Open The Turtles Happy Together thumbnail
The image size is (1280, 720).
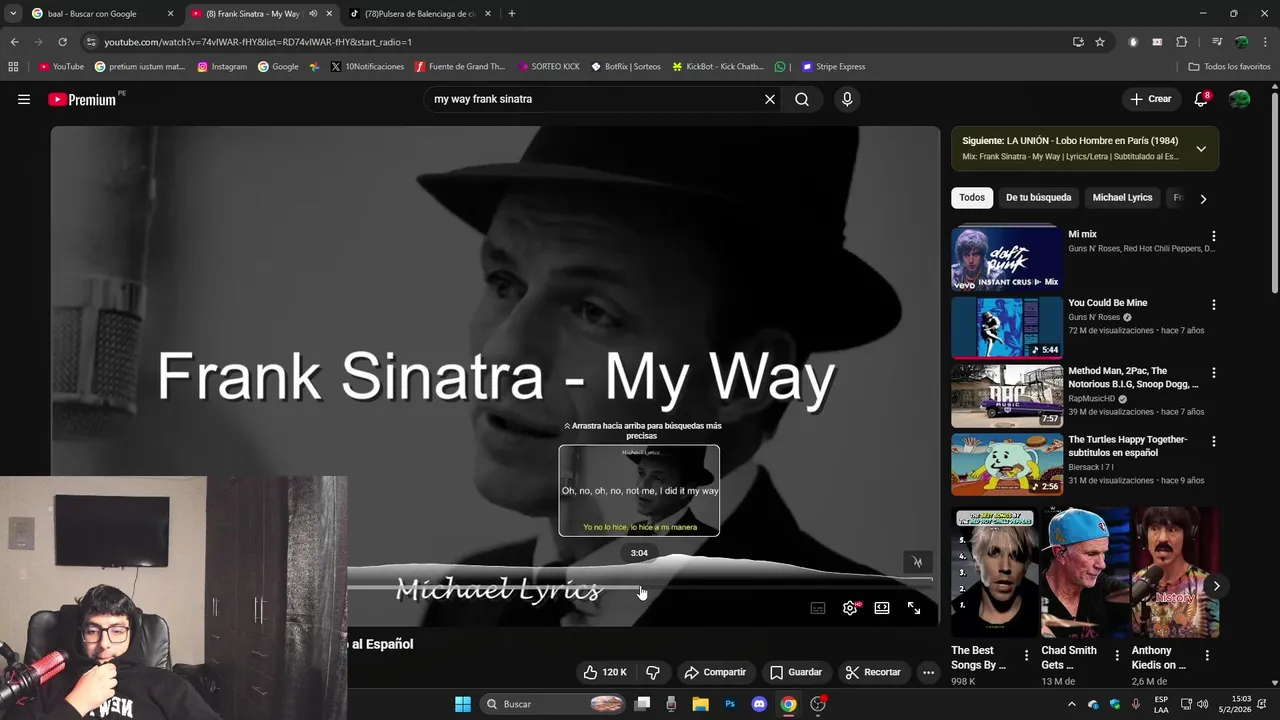coord(1007,464)
